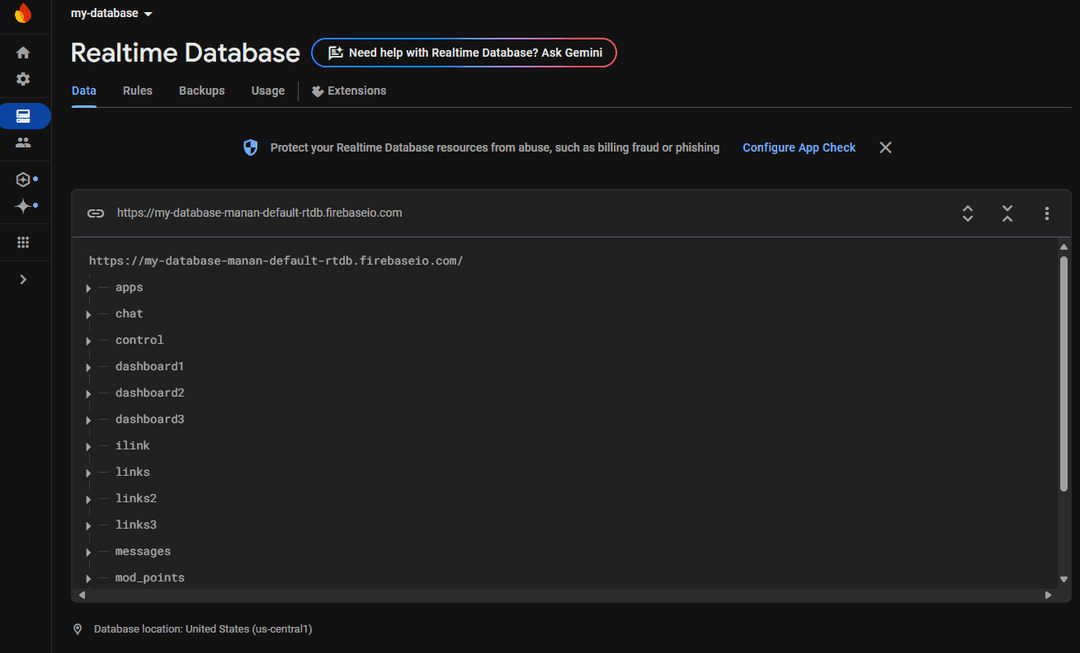The width and height of the screenshot is (1080, 653).
Task: Open all products grid icon
Action: (x=23, y=242)
